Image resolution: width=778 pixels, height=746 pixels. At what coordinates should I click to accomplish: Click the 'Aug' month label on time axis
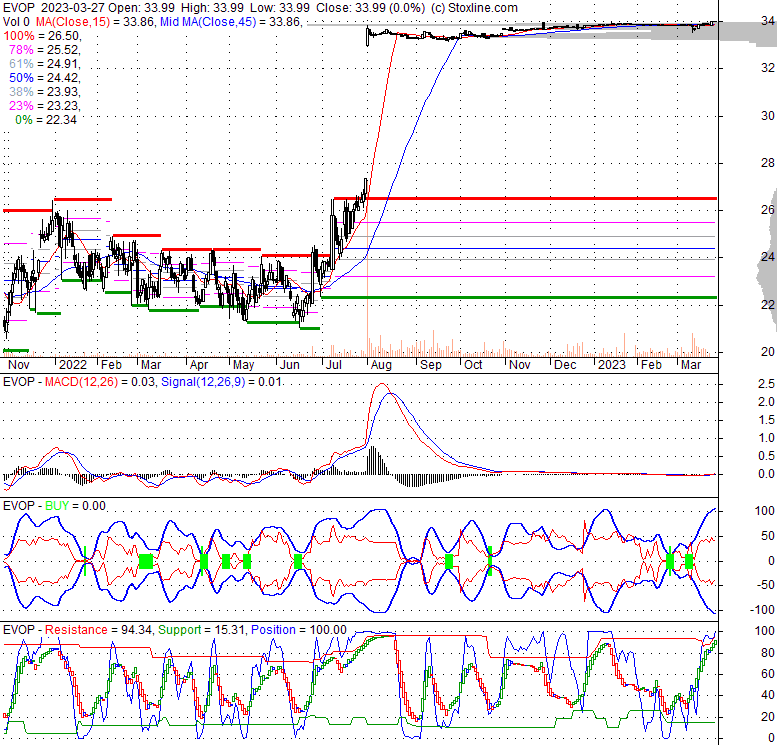[381, 365]
